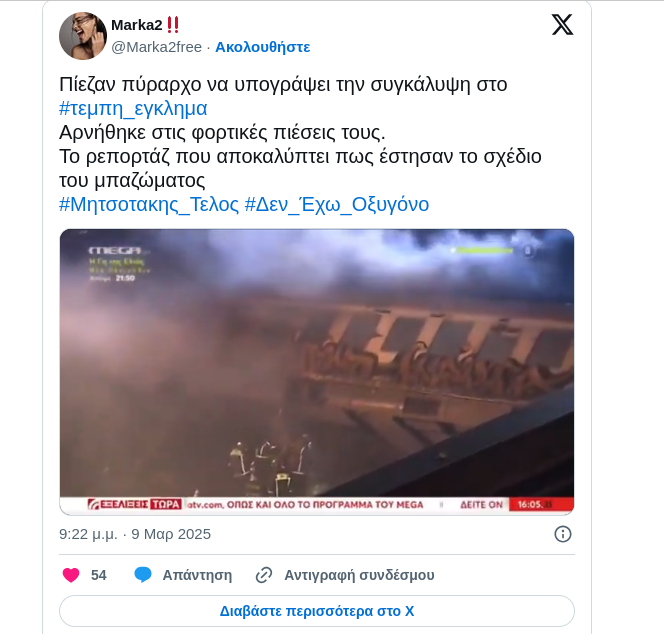Open the tweet timestamp 9 Μαρ 2025

click(171, 534)
